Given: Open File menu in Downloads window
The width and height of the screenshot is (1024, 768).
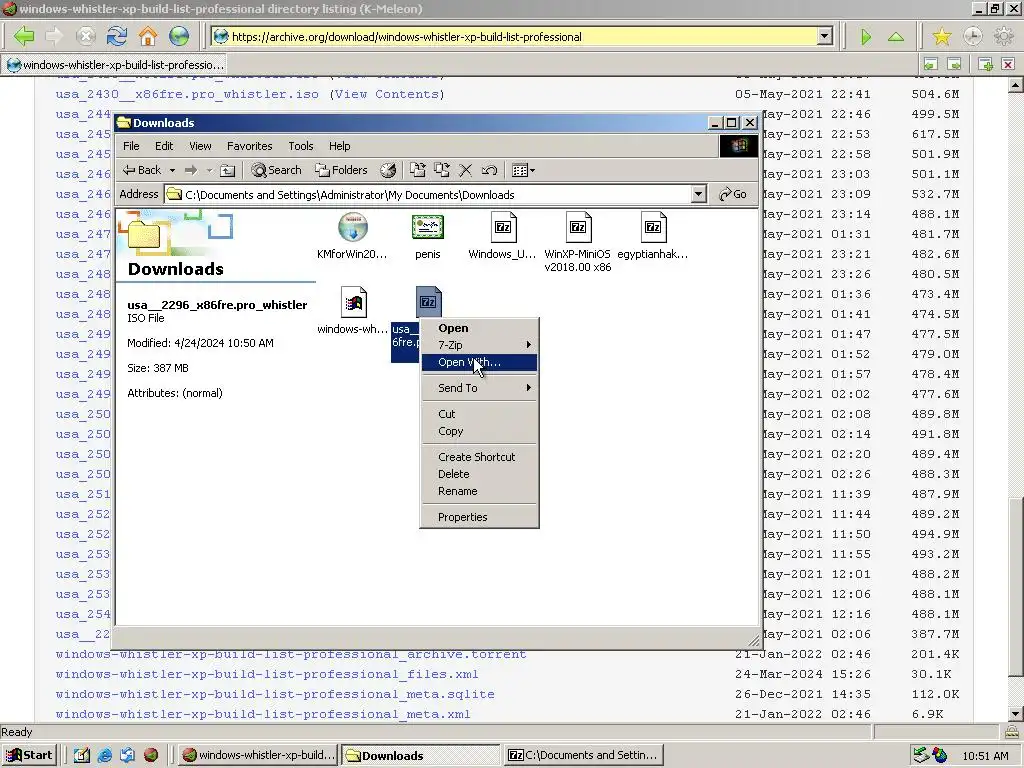Looking at the screenshot, I should (x=131, y=146).
